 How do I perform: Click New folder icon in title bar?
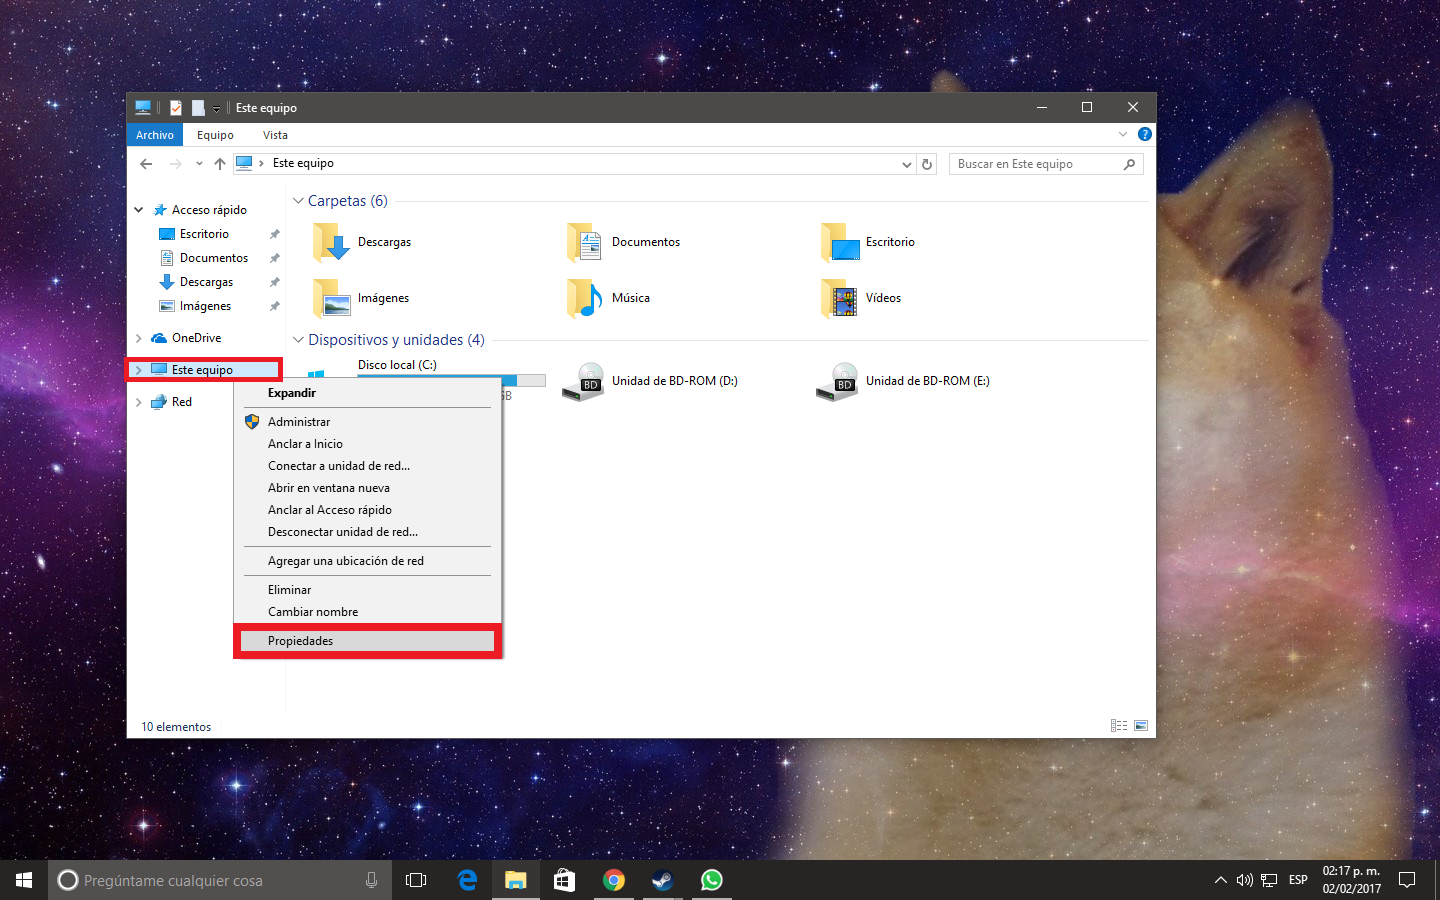(x=198, y=108)
